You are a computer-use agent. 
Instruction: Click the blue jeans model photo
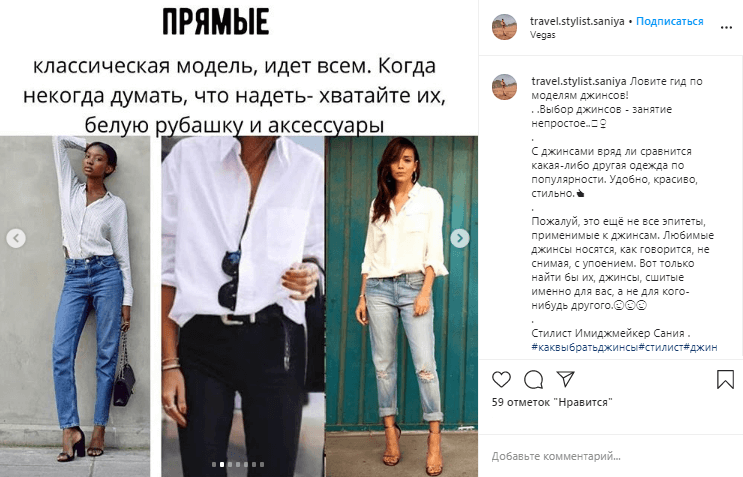75,306
